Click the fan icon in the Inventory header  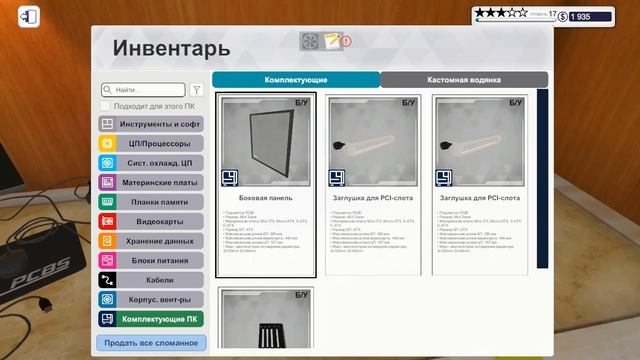[x=310, y=41]
